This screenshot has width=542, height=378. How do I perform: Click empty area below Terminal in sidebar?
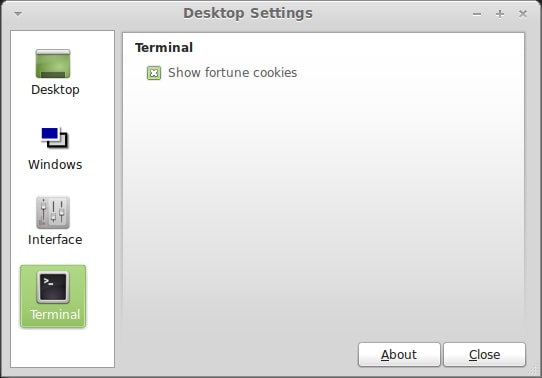[62, 347]
